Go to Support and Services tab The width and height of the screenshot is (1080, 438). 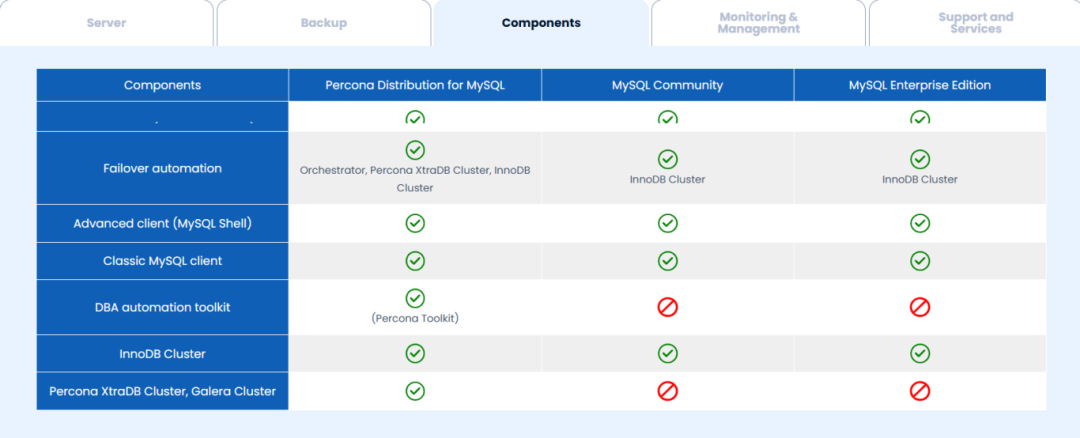click(x=975, y=23)
